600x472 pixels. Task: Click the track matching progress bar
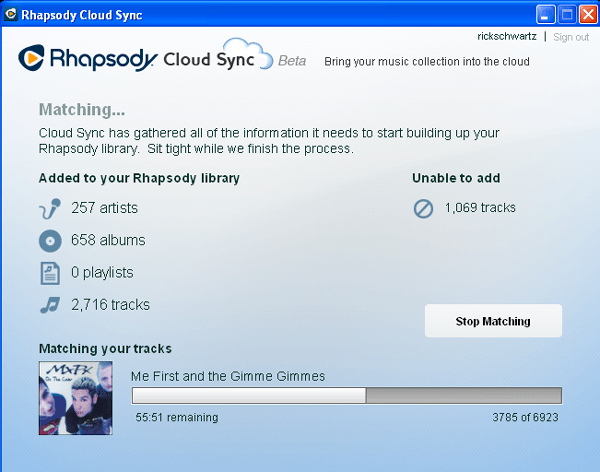coord(347,396)
